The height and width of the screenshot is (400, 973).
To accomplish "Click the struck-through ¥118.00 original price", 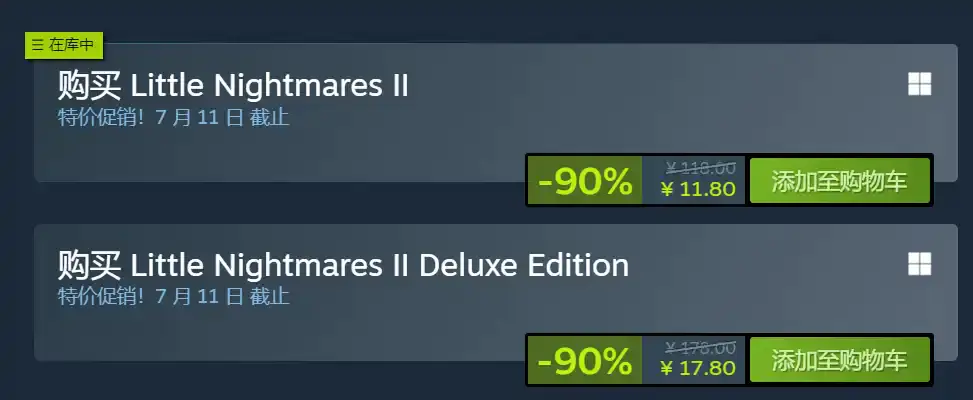I will coord(701,167).
